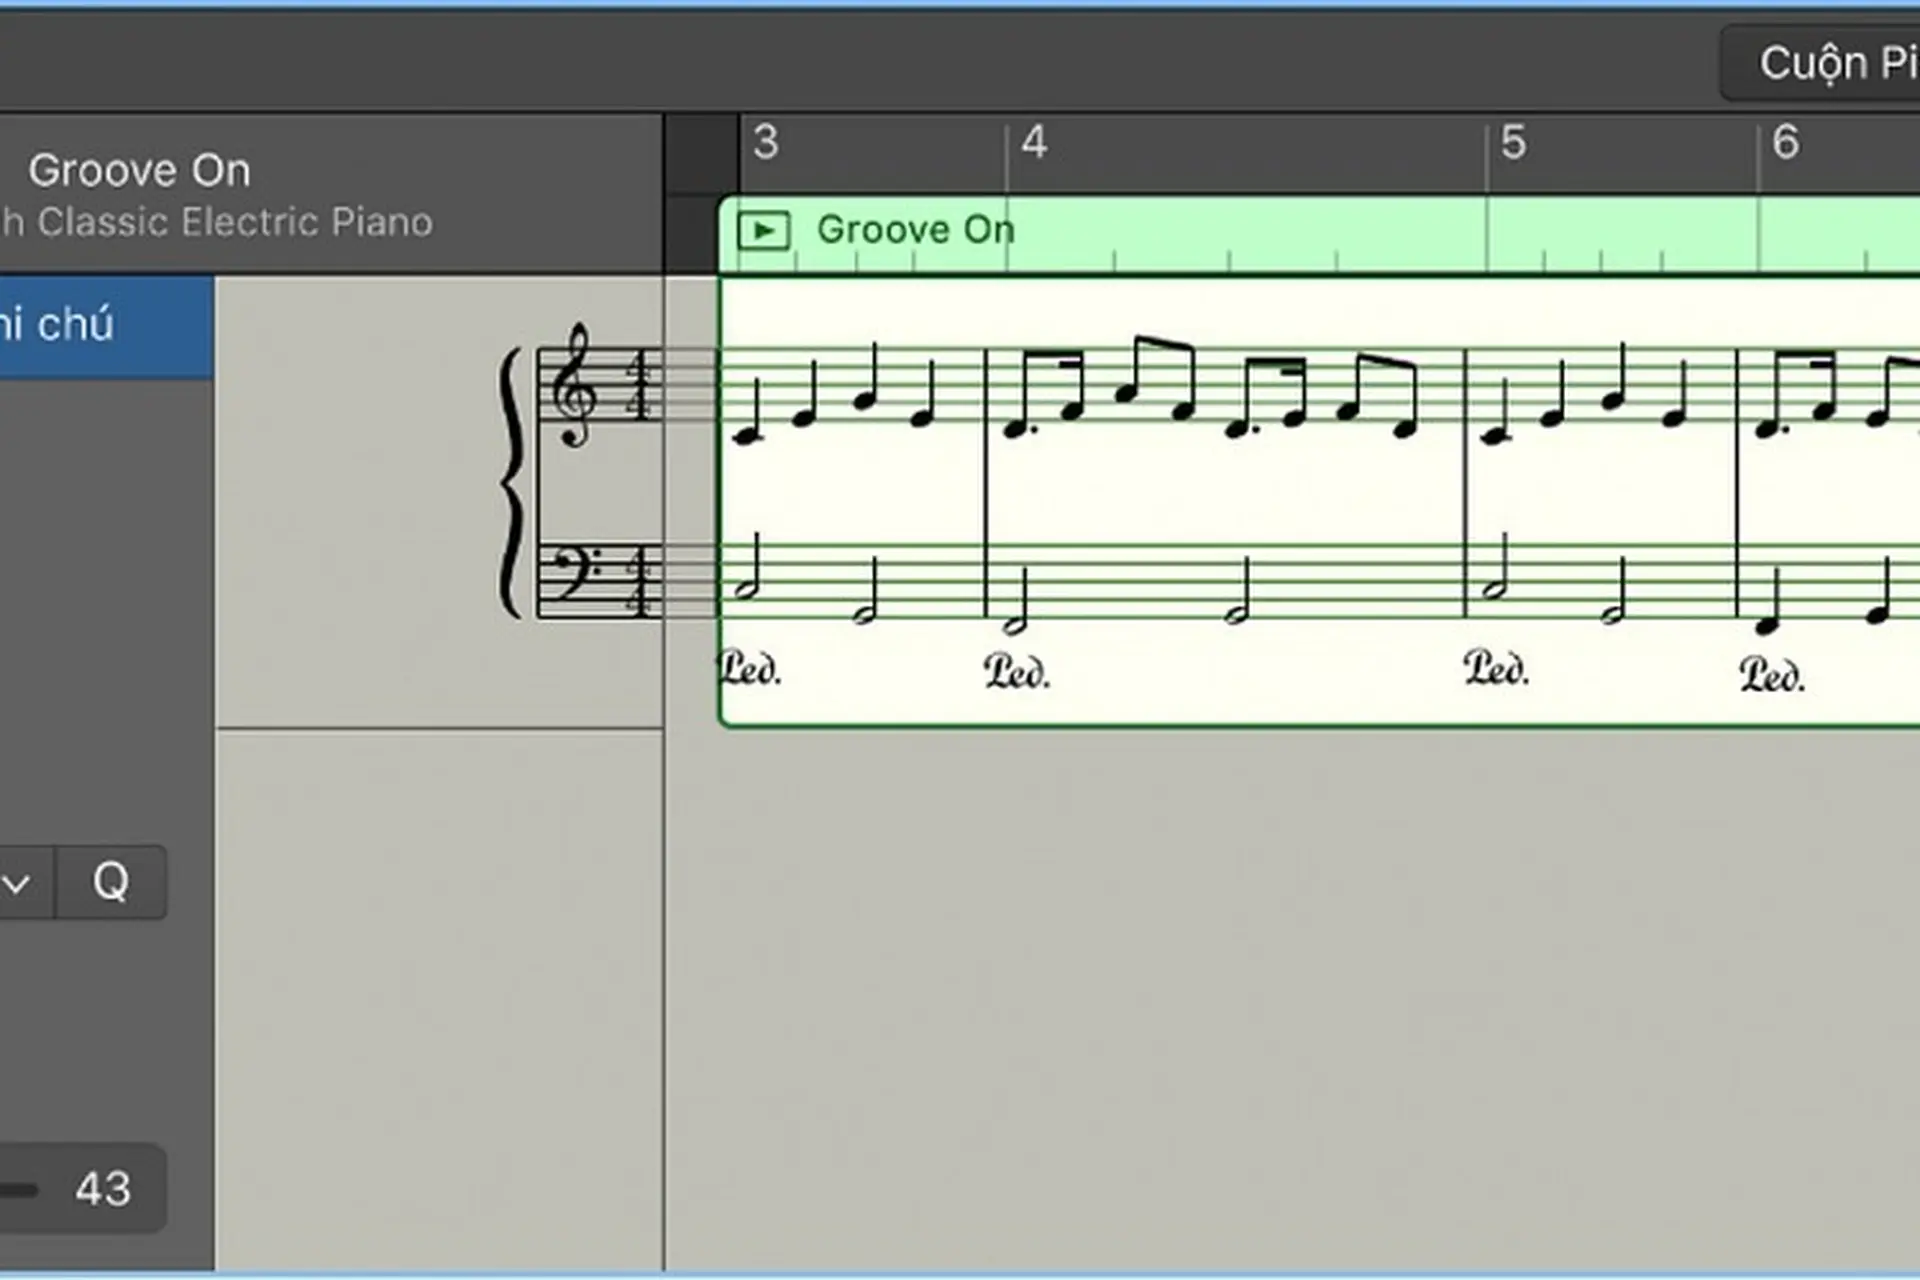Screen dimensions: 1920x1280
Task: Select the Ped. marking under bar 5
Action: (1497, 668)
